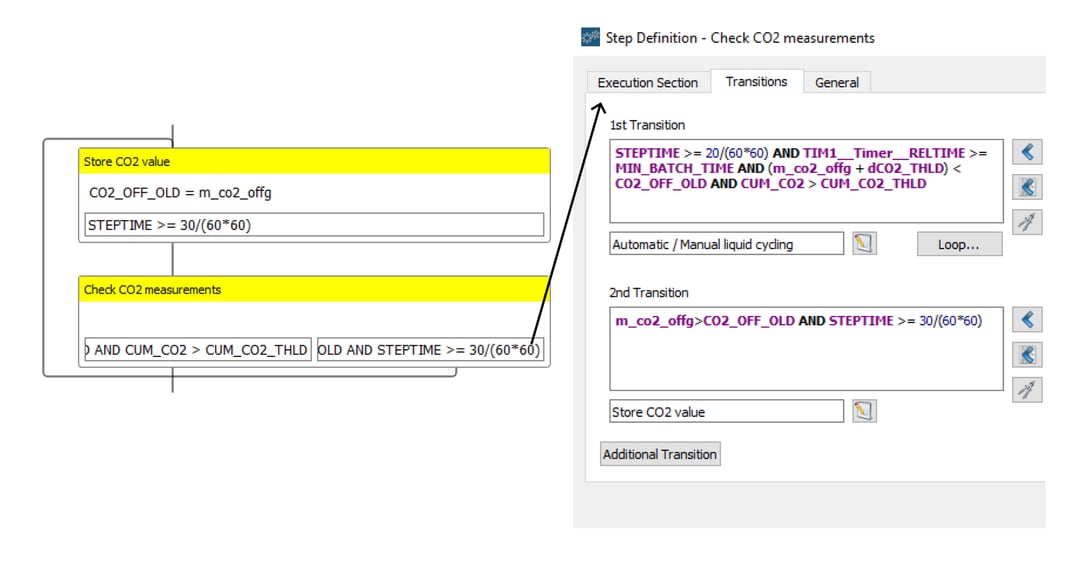Select the Store CO2 value step header
Image resolution: width=1076 pixels, height=563 pixels.
coord(314,161)
